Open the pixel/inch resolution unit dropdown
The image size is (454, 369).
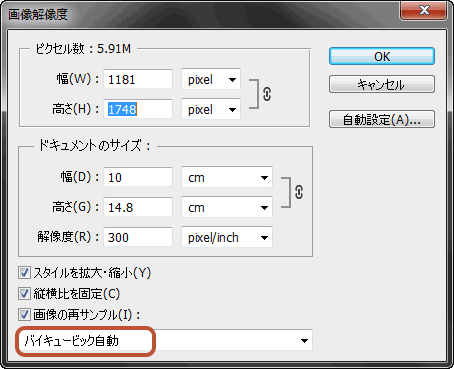[227, 237]
